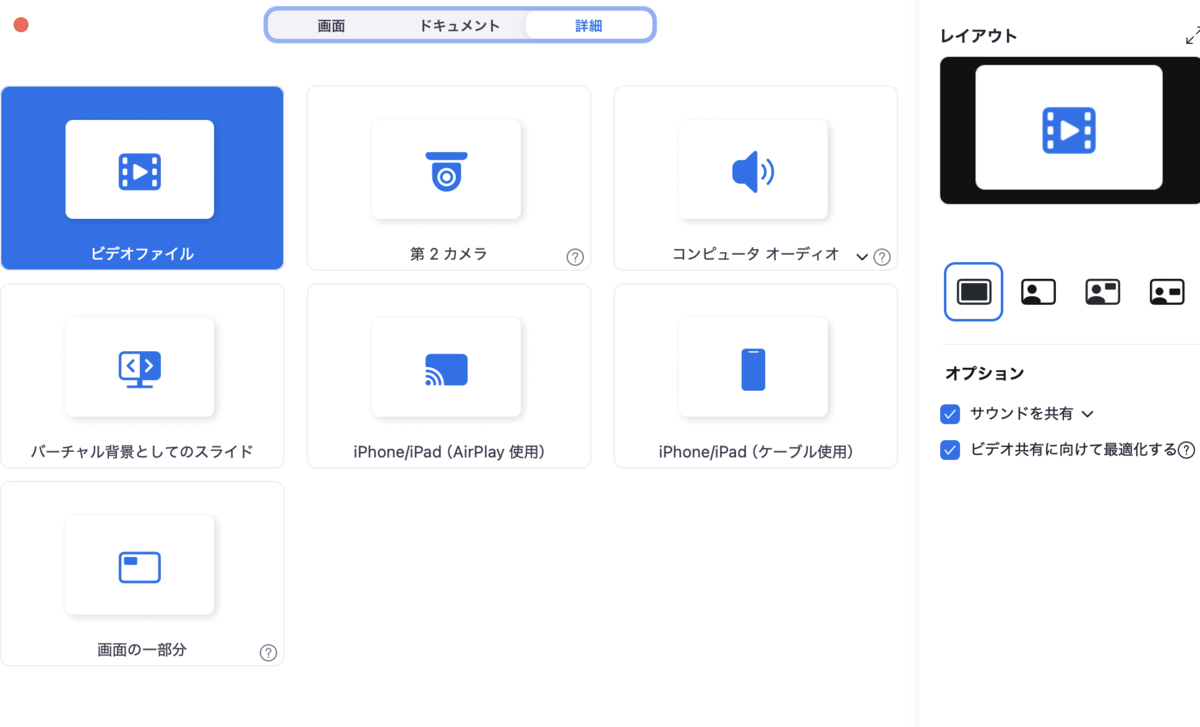
Task: Select iPhone/iPad (AirPlay 使用) cast icon
Action: (446, 370)
